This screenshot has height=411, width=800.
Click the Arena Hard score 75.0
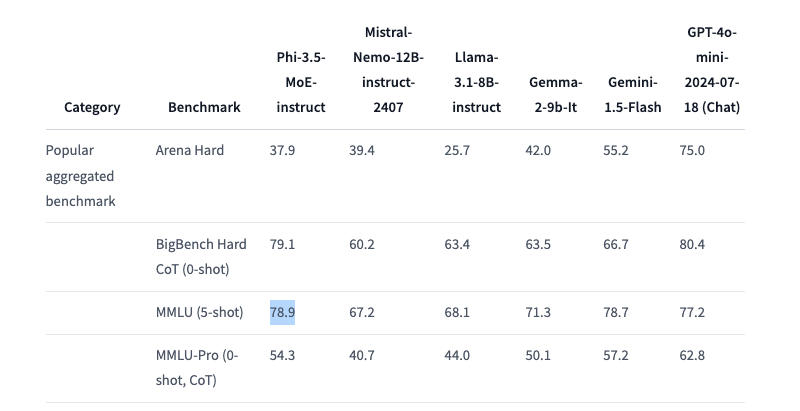(692, 151)
